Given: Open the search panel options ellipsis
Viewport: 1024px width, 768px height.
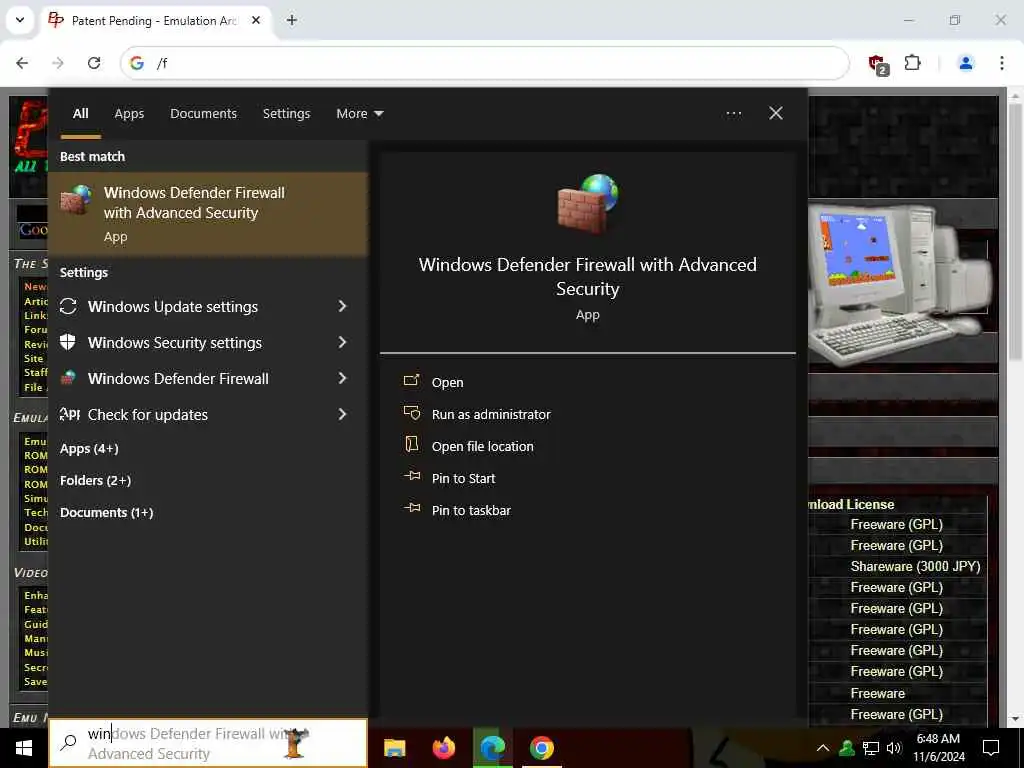Looking at the screenshot, I should pos(734,114).
